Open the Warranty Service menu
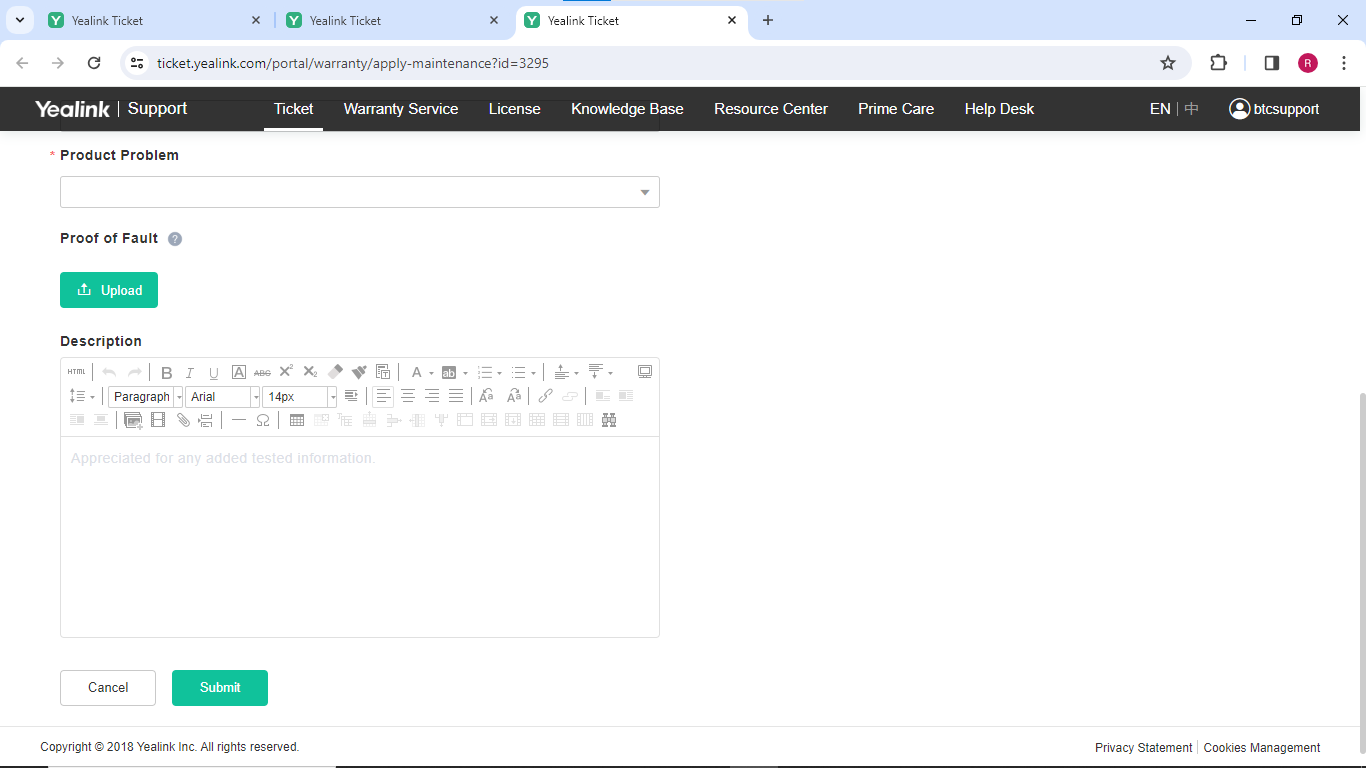 tap(400, 109)
